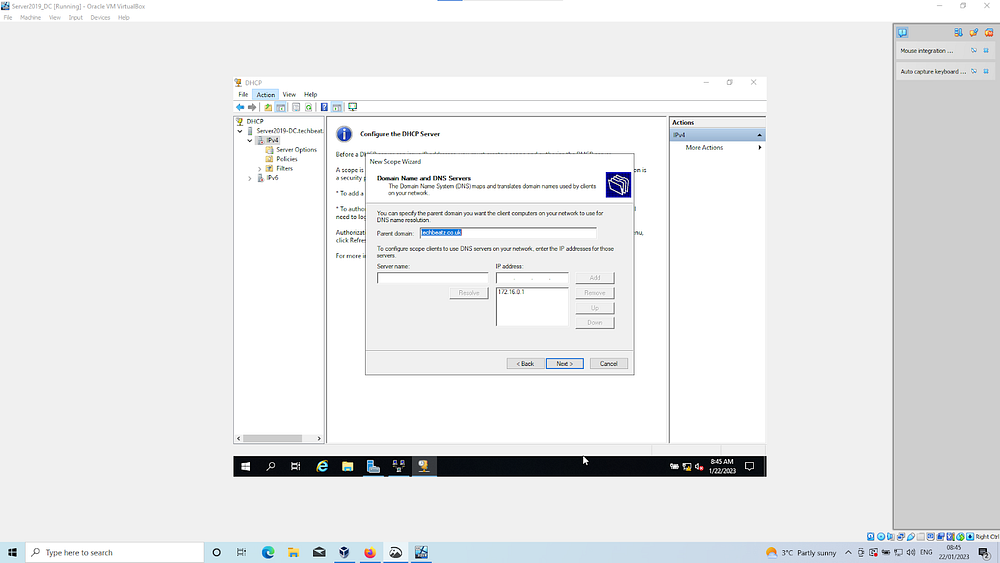Viewport: 1000px width, 563px height.
Task: Click the blue Help question mark icon
Action: click(324, 107)
